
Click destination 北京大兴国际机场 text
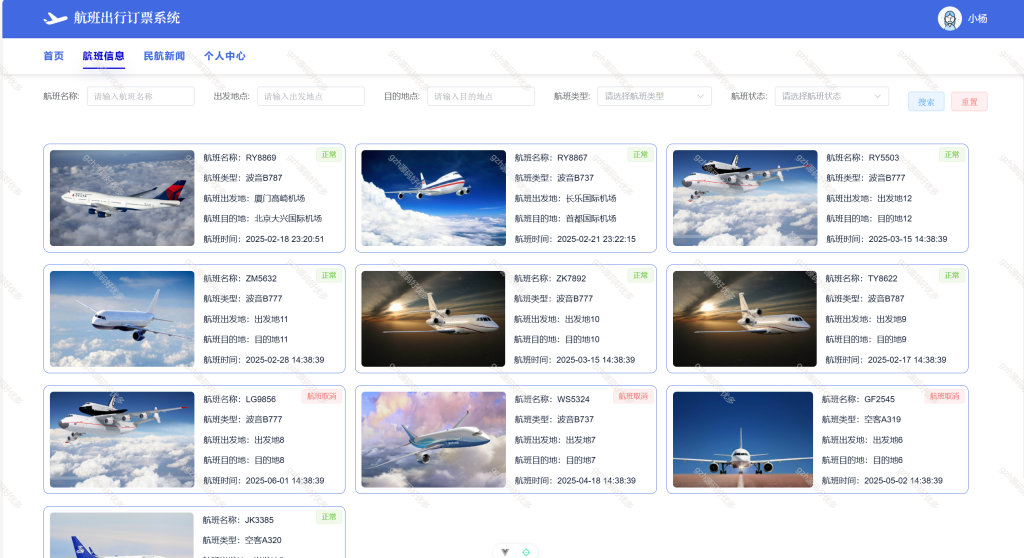[x=288, y=219]
